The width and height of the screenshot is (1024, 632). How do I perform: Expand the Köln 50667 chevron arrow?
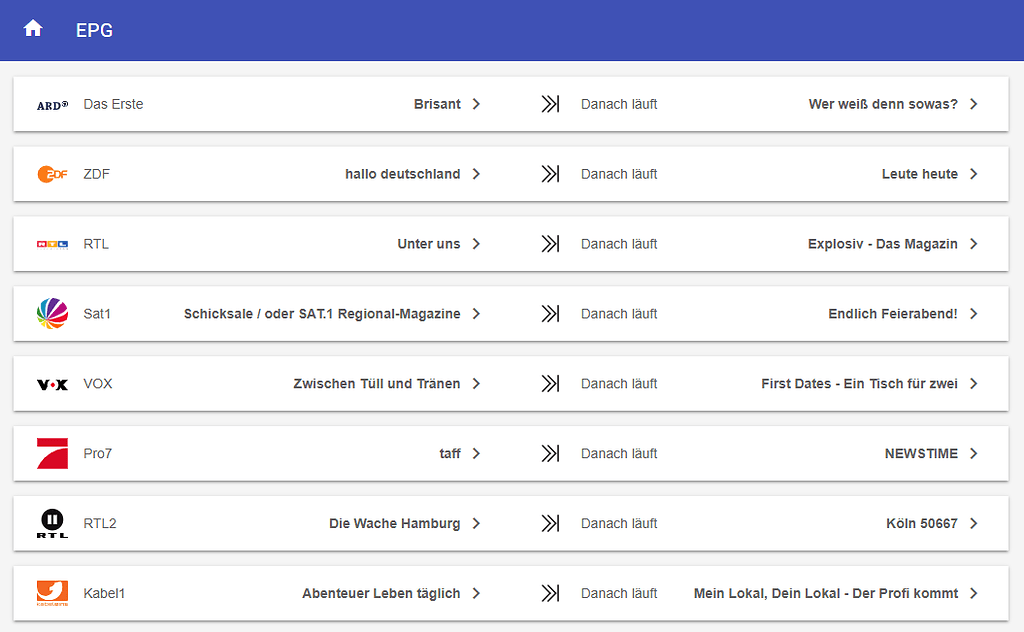974,523
